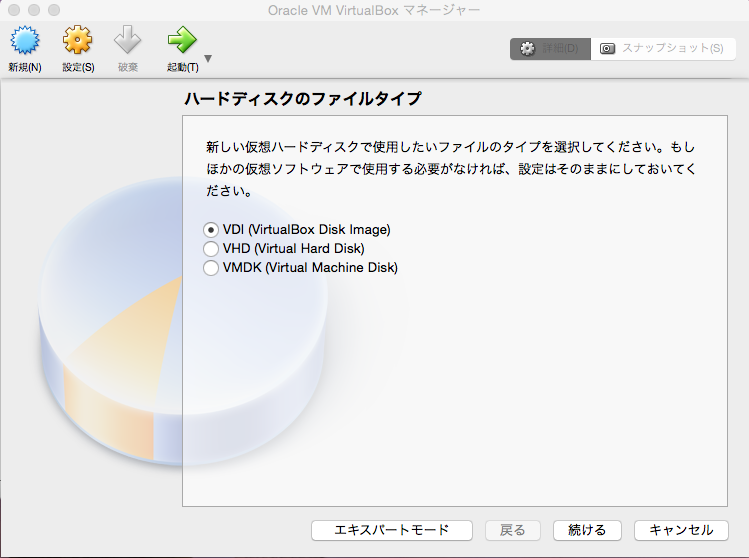Click the 続ける continue button
This screenshot has height=558, width=749.
click(x=587, y=530)
